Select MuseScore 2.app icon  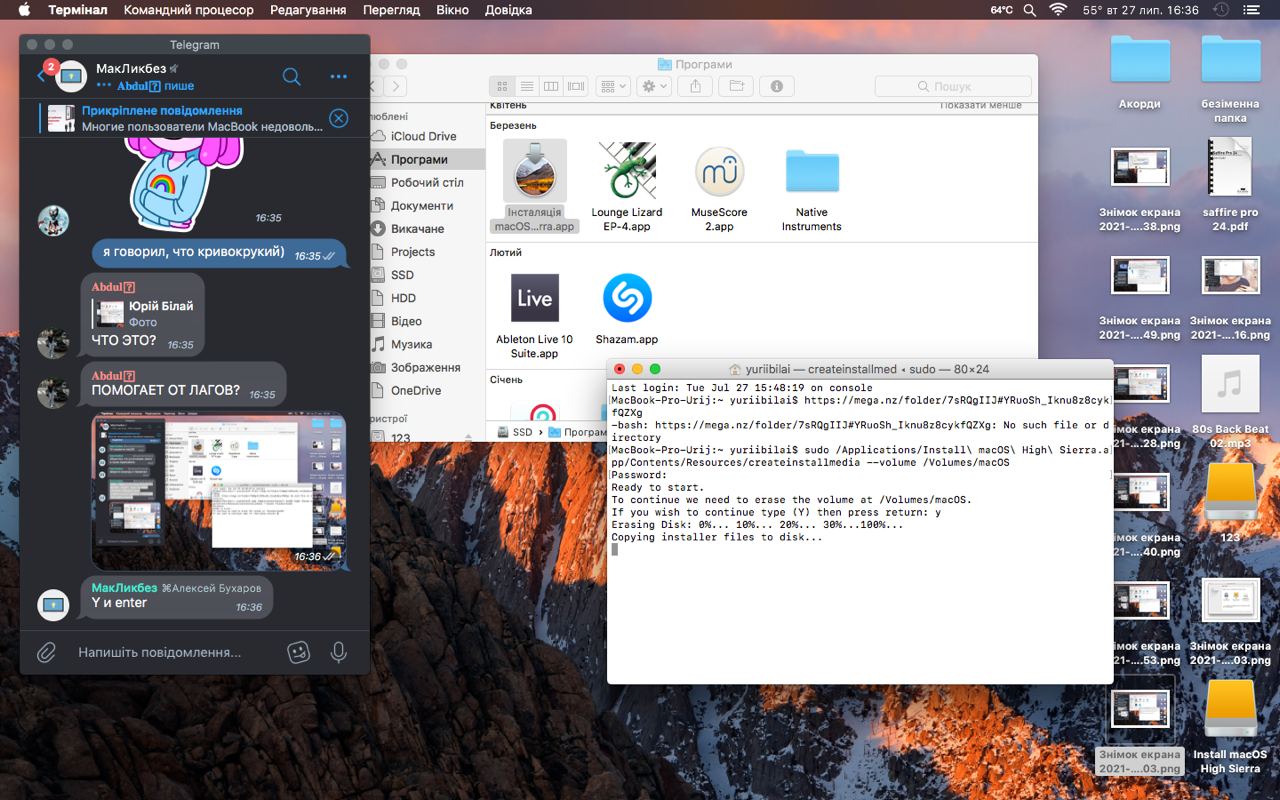(x=719, y=171)
